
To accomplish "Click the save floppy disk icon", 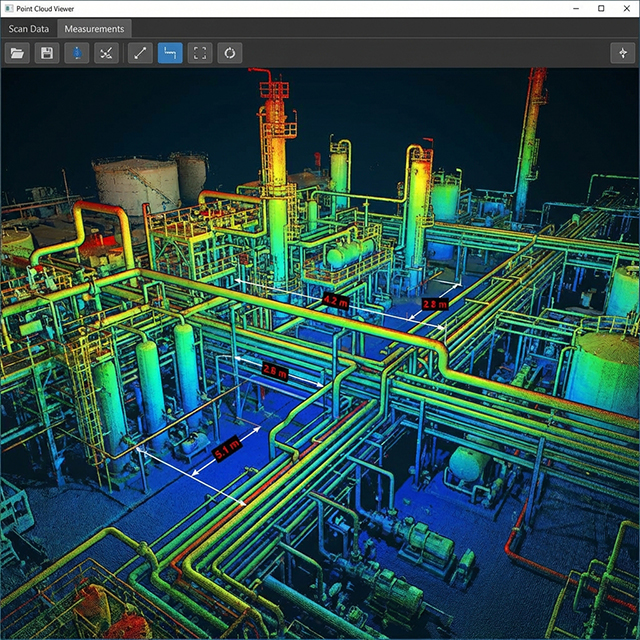I will click(46, 53).
